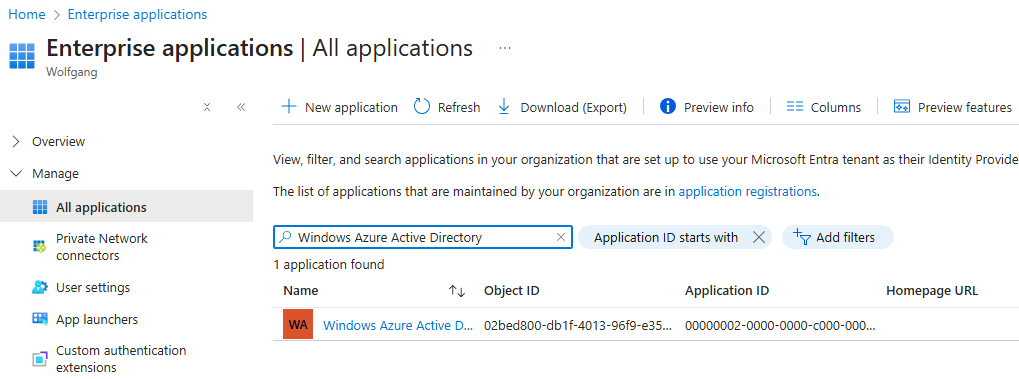The width and height of the screenshot is (1019, 379).
Task: Click the Add filters funnel icon
Action: [803, 237]
